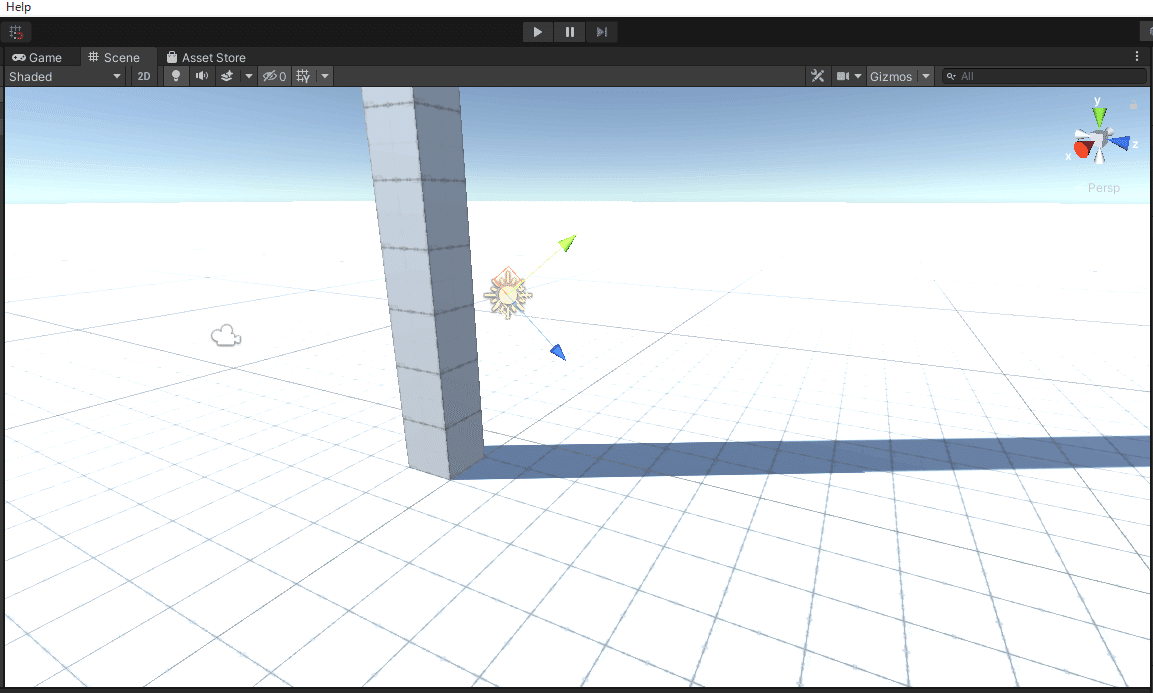
Task: Switch to the Game tab
Action: point(40,57)
